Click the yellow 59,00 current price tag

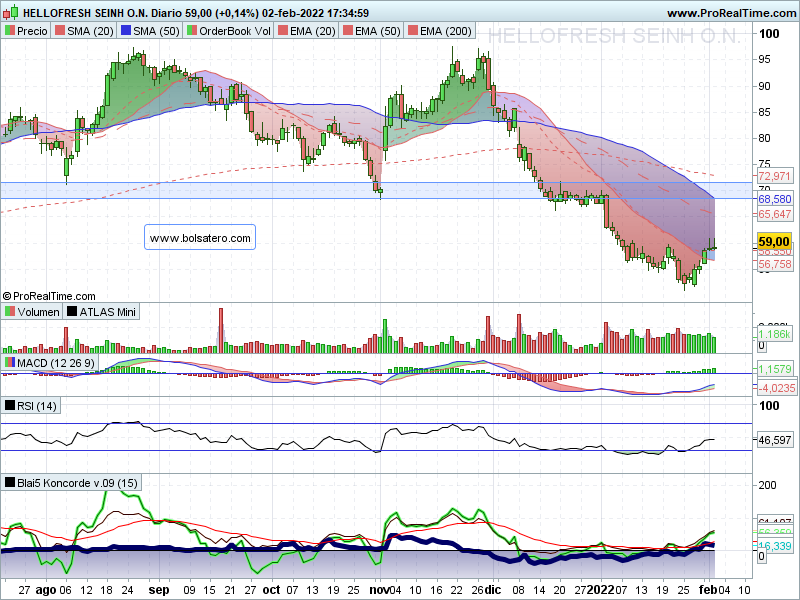[774, 241]
